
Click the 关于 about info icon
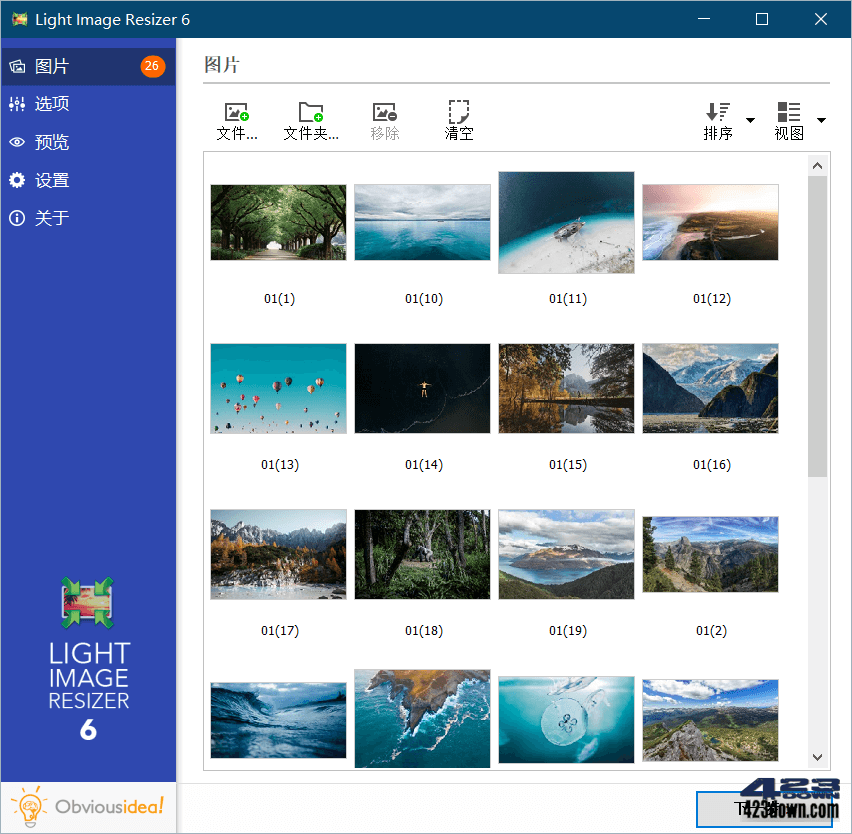(18, 218)
